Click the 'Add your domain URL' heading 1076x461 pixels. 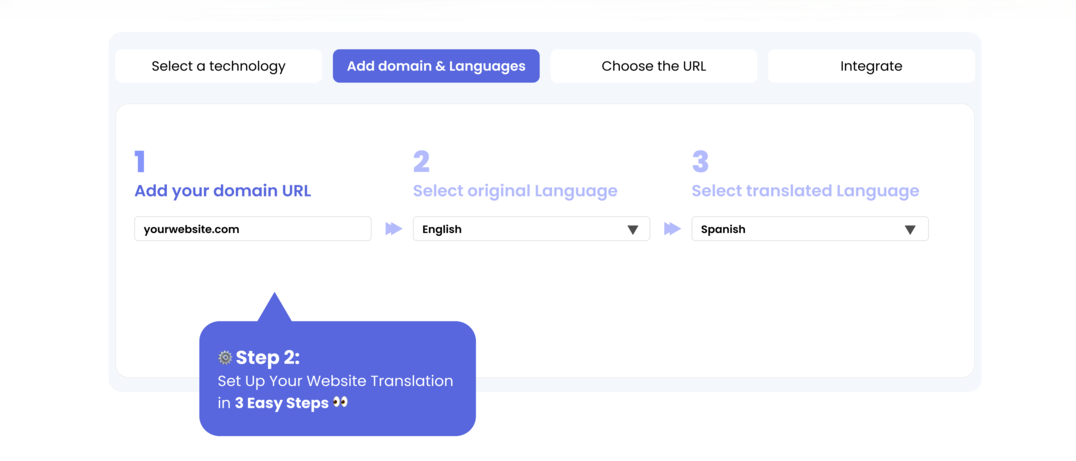(x=223, y=191)
